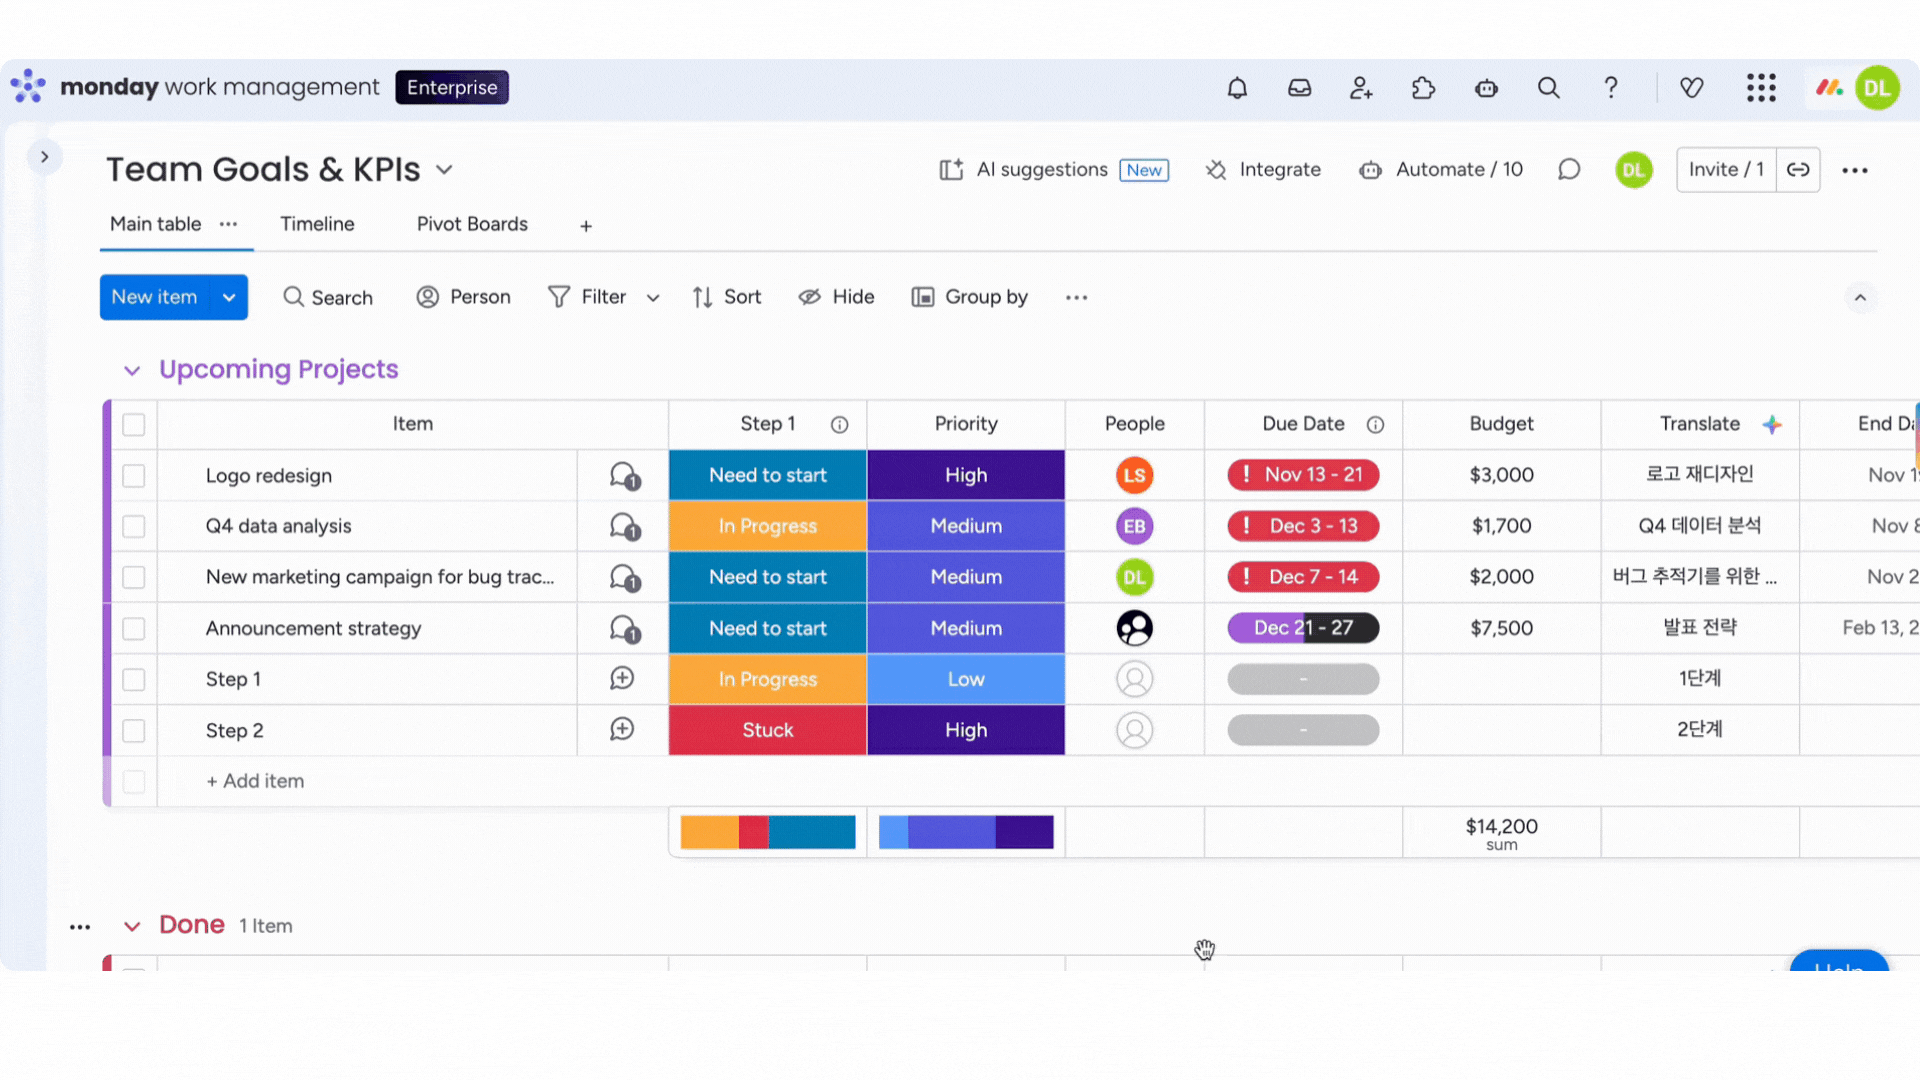Add an update to Step 1 item
The width and height of the screenshot is (1920, 1080).
tap(622, 679)
